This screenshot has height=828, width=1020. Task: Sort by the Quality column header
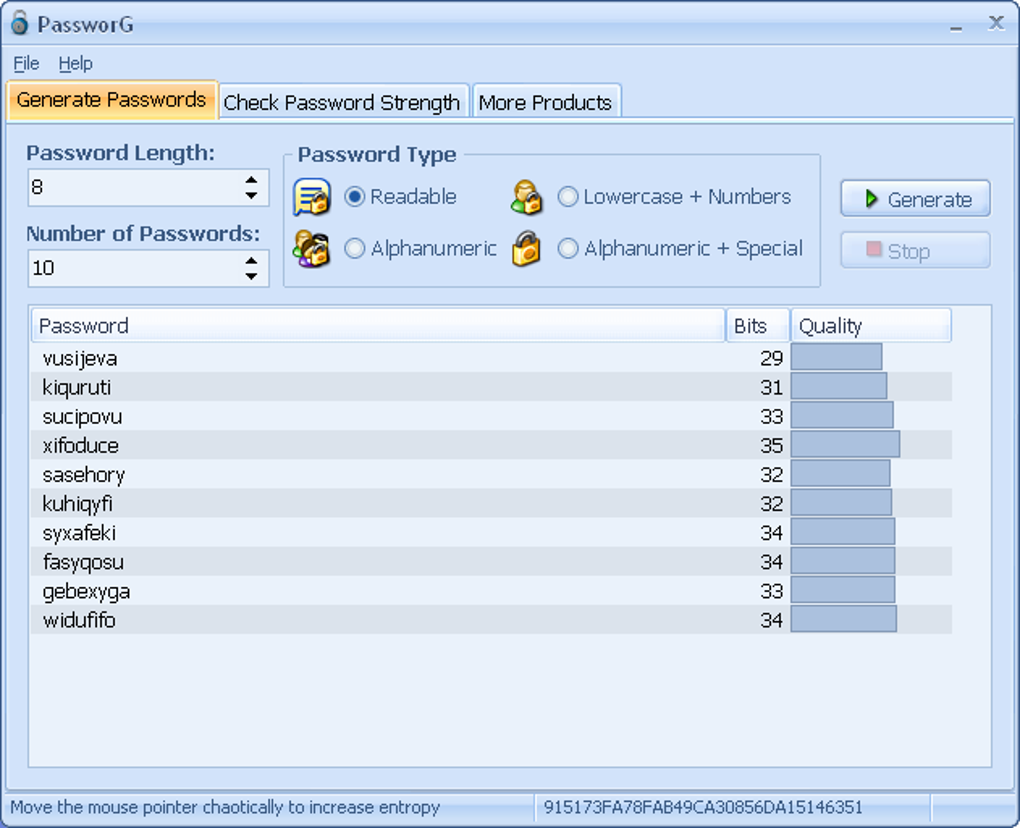pyautogui.click(x=871, y=325)
